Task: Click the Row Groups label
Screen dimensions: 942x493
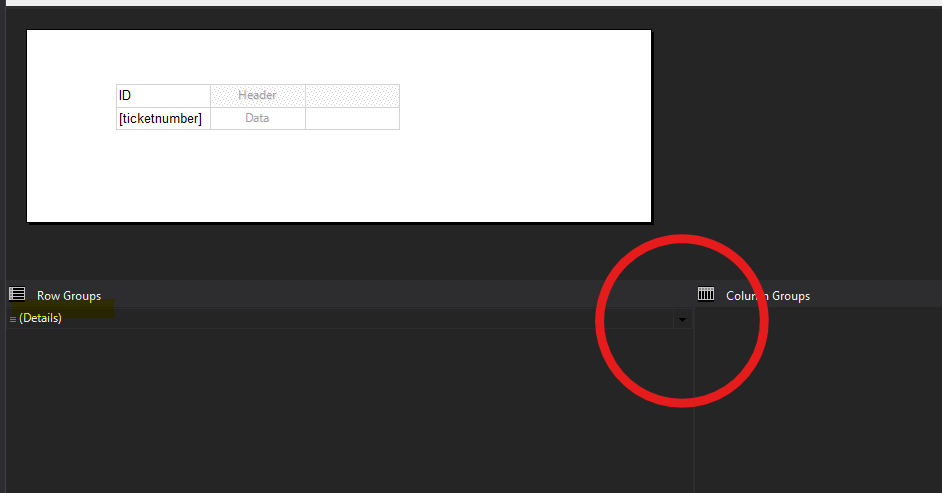Action: [69, 296]
